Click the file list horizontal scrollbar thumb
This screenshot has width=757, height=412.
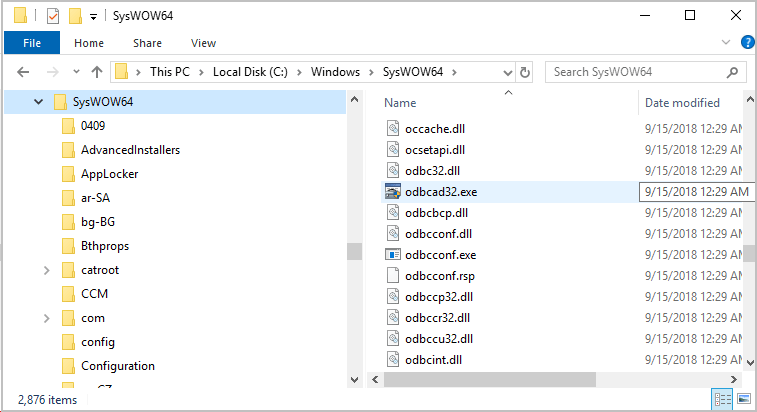[490, 380]
